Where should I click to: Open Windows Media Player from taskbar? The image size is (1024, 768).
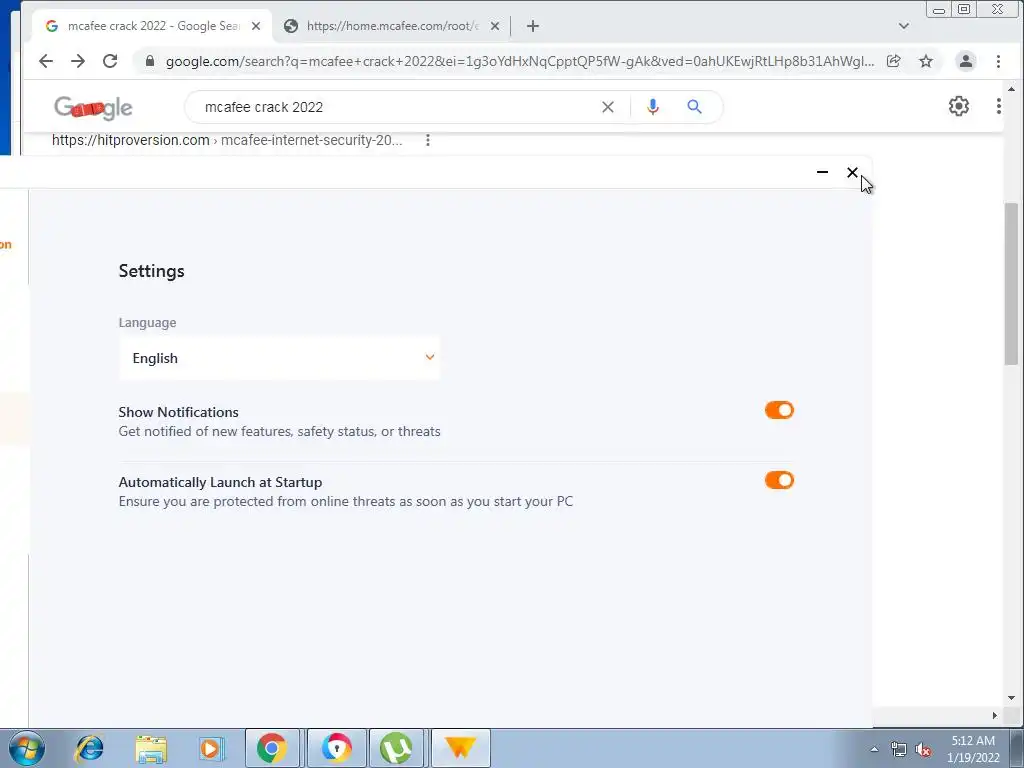pyautogui.click(x=211, y=748)
